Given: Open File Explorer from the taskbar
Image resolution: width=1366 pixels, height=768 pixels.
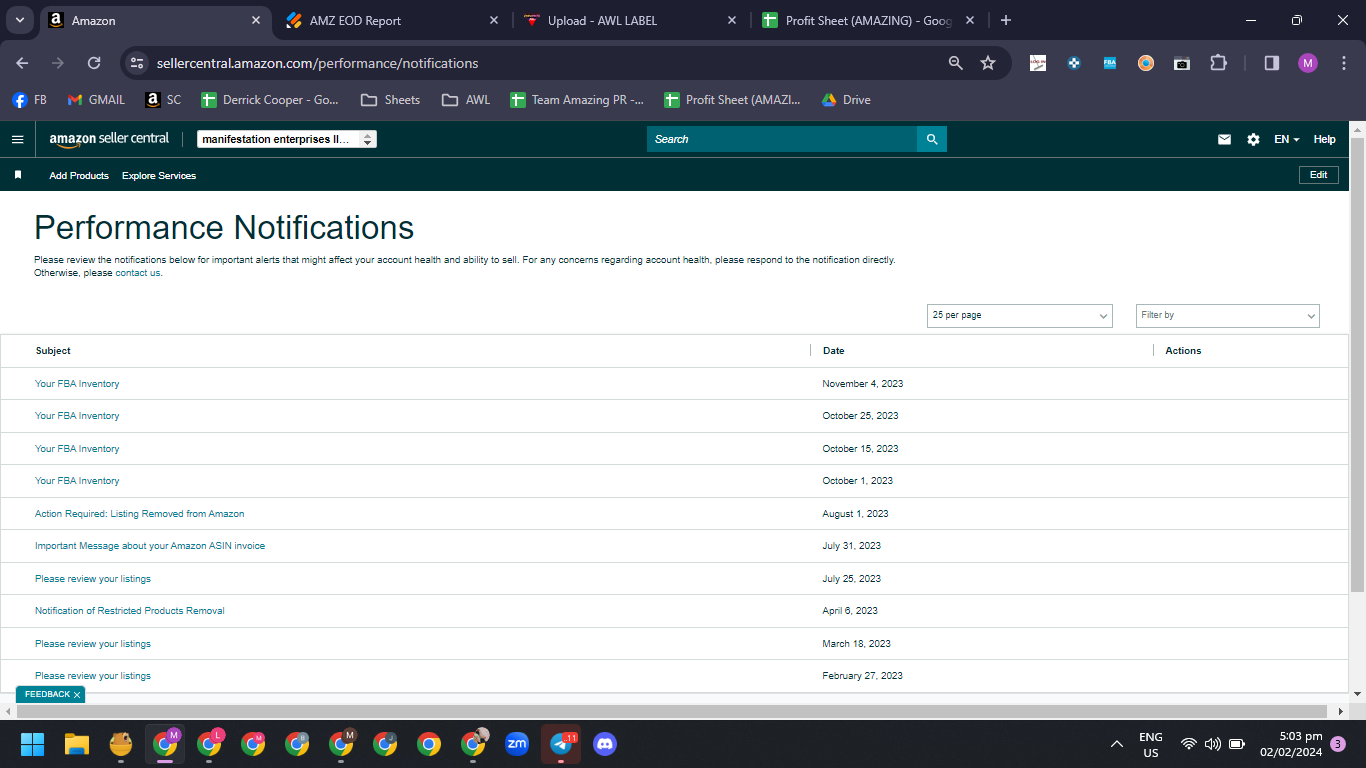Looking at the screenshot, I should [77, 744].
